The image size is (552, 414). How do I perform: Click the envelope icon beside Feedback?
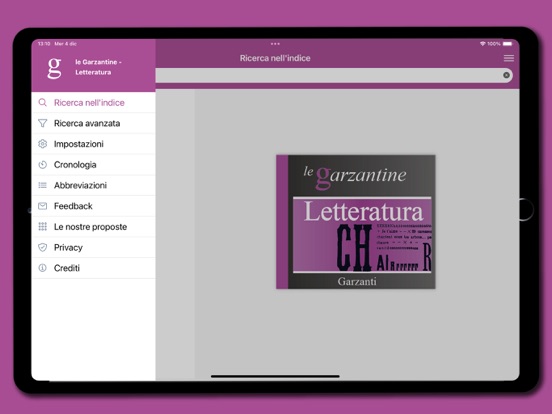tap(43, 206)
